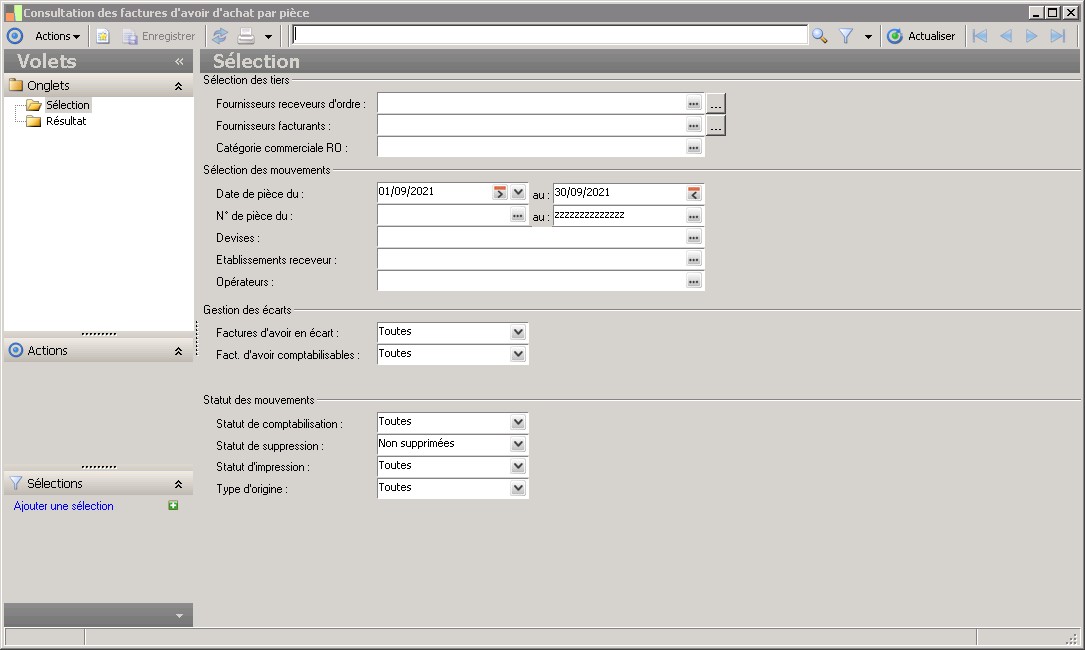Click Fournisseurs receveurs d'ordre input field
Screen dimensions: 1085x650
coord(531,104)
